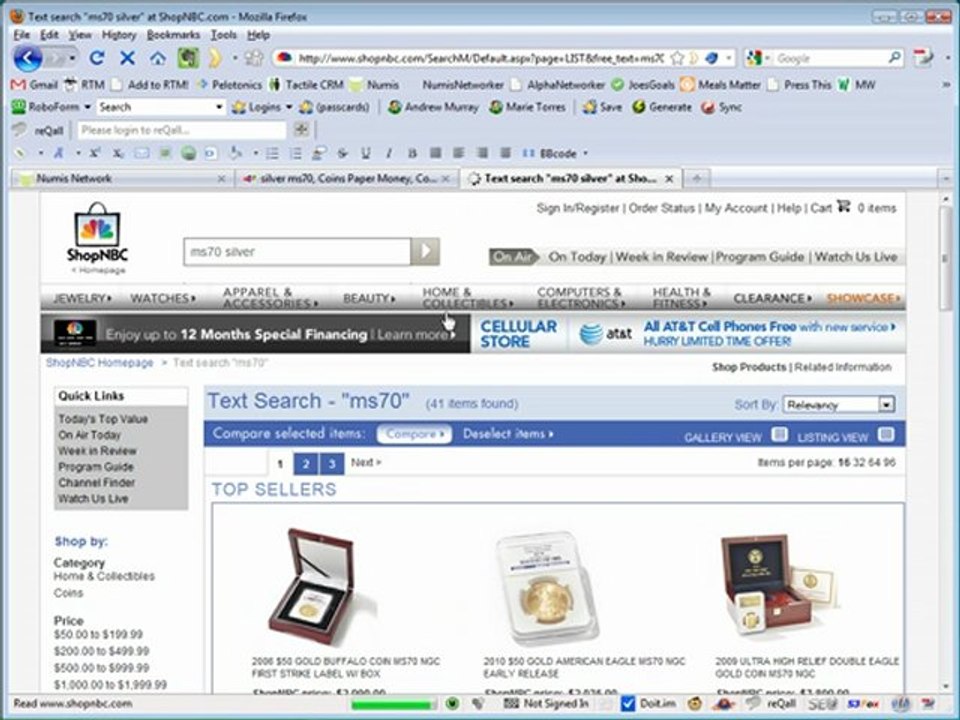This screenshot has height=720, width=960.
Task: Click the Doit.im status bar checkmark
Action: pos(628,703)
